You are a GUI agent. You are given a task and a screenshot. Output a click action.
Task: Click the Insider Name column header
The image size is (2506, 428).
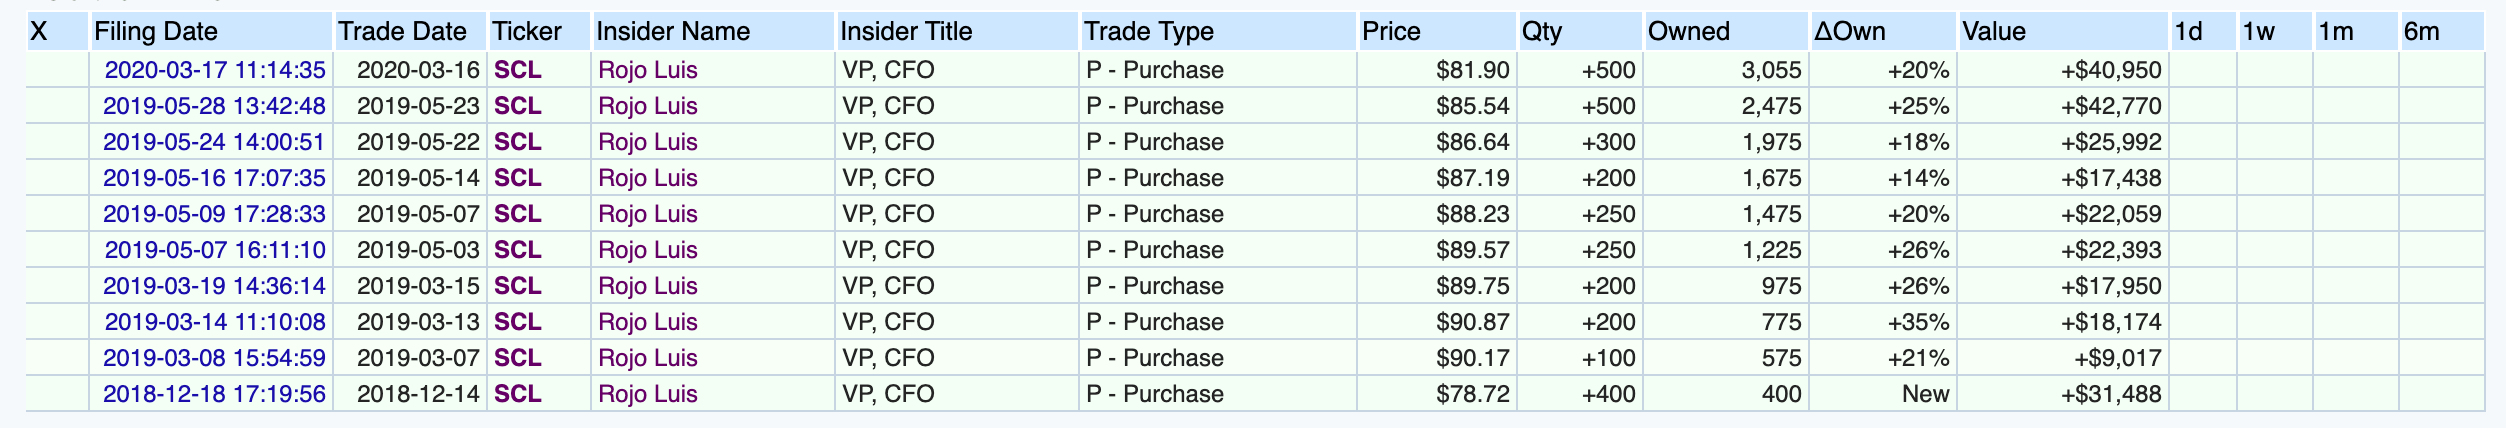click(673, 32)
